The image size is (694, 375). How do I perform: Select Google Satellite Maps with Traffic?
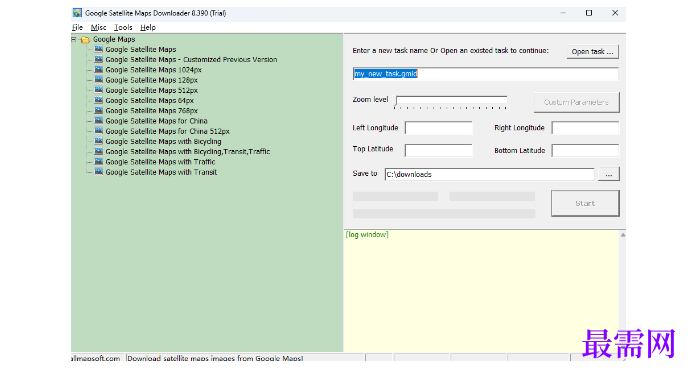coord(160,162)
